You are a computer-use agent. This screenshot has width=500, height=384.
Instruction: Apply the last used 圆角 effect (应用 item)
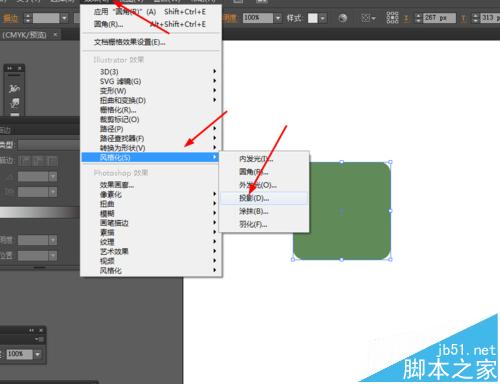[x=150, y=12]
